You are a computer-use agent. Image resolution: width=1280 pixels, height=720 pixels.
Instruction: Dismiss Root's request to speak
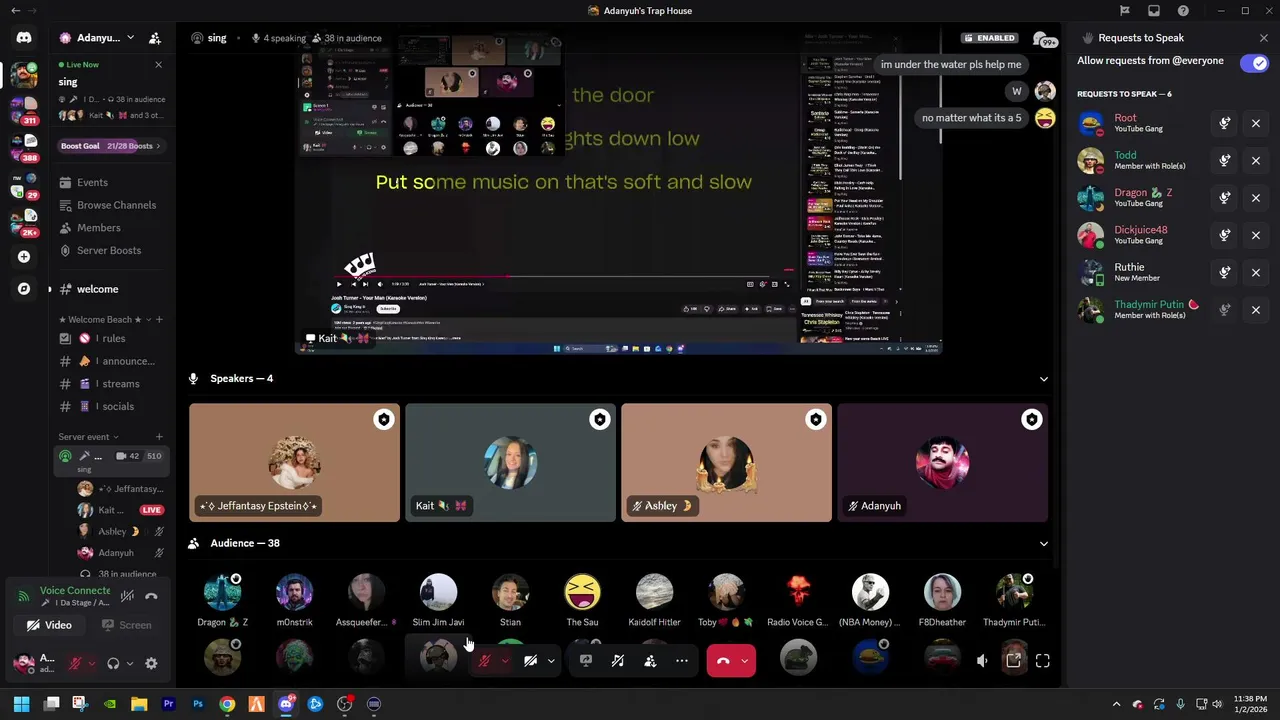pos(1256,124)
